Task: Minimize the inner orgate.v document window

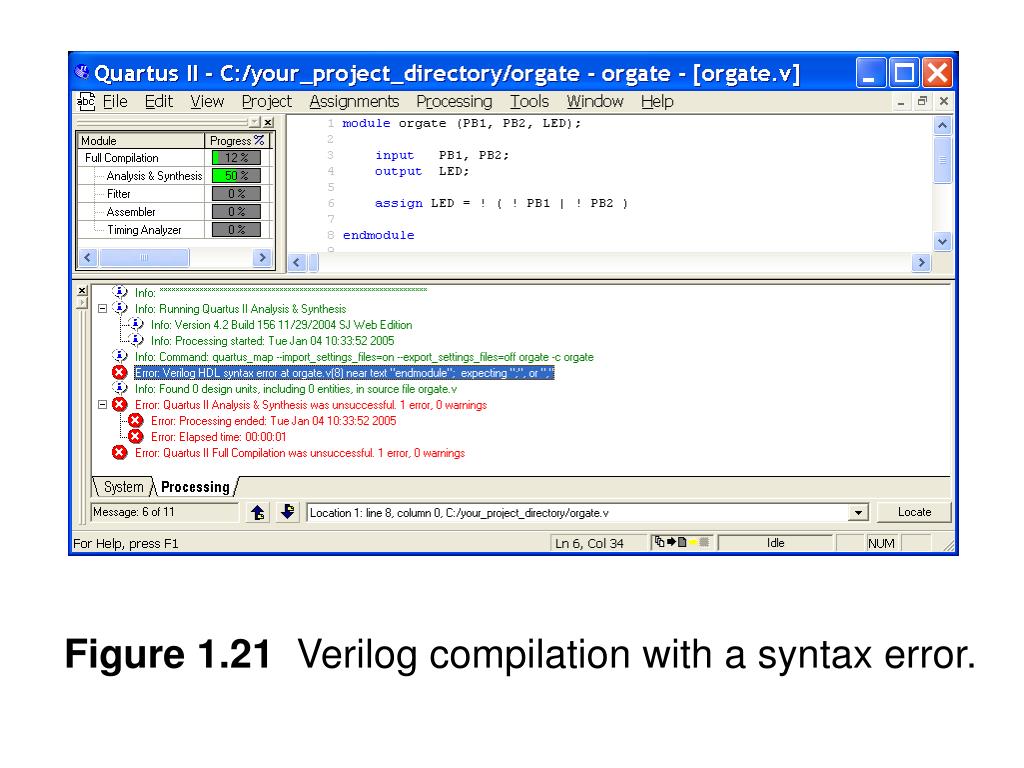Action: click(x=901, y=101)
